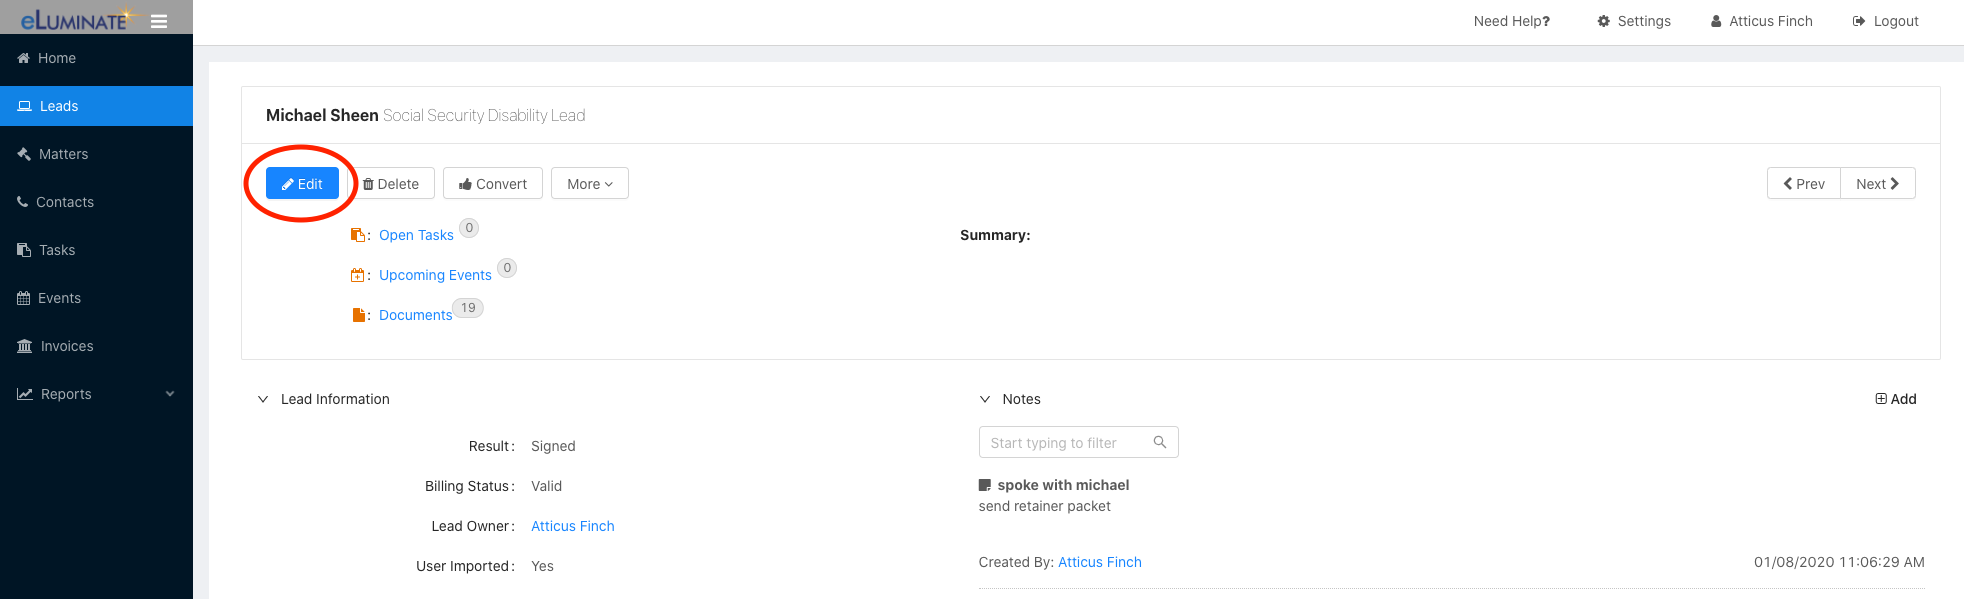
Task: Toggle the hamburger sidebar menu icon
Action: point(159,21)
